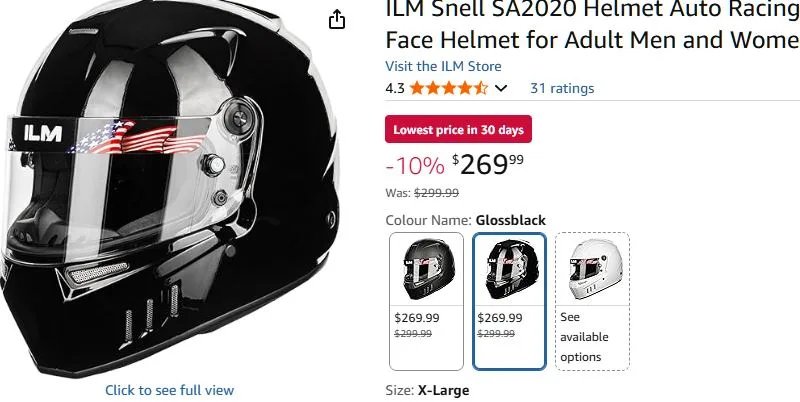The width and height of the screenshot is (800, 402).
Task: Click the 4.3 rating number
Action: (395, 89)
